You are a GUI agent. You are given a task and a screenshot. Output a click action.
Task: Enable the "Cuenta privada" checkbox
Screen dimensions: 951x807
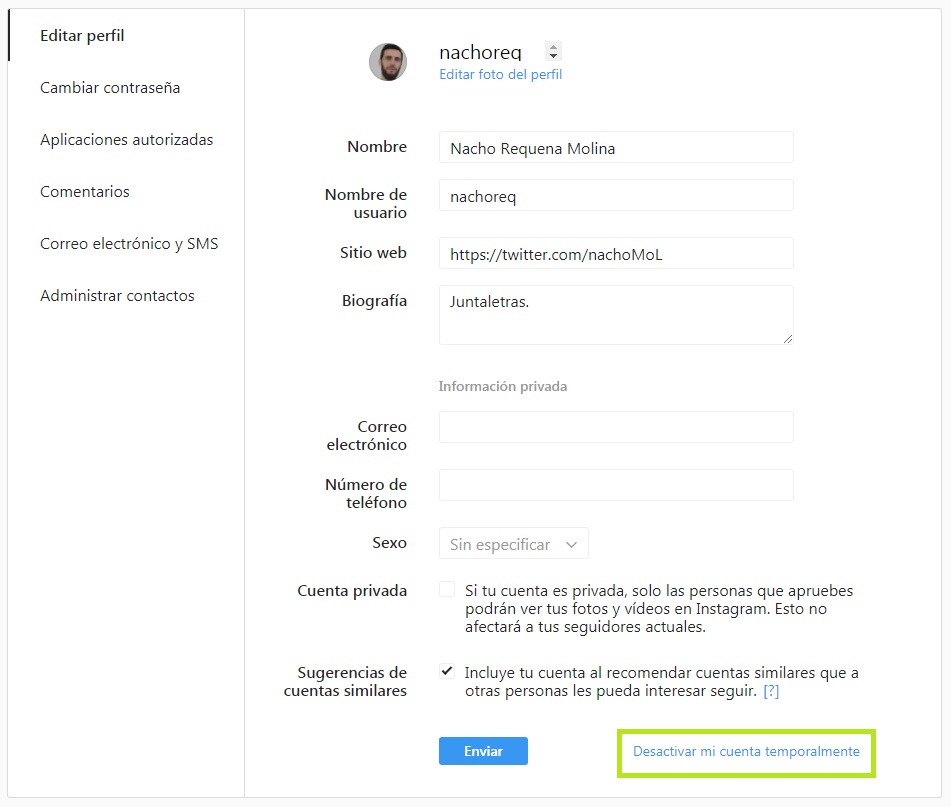(446, 588)
